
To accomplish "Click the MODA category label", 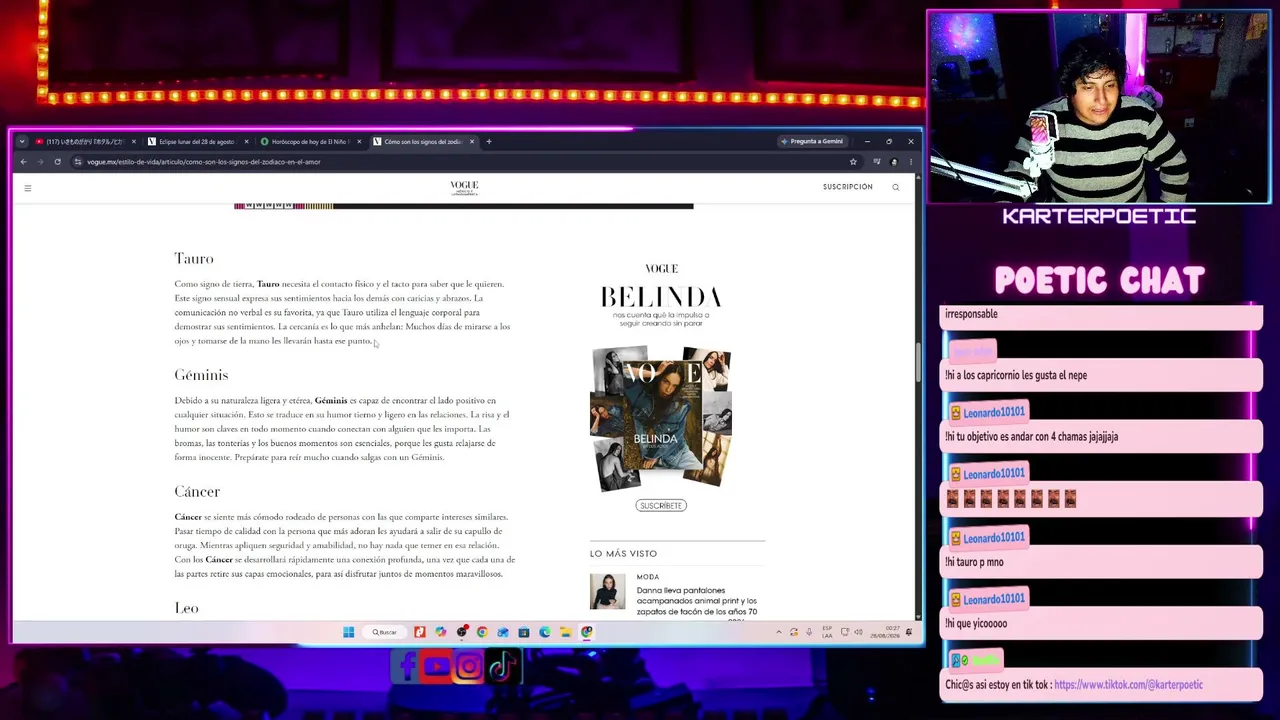I will pos(648,577).
